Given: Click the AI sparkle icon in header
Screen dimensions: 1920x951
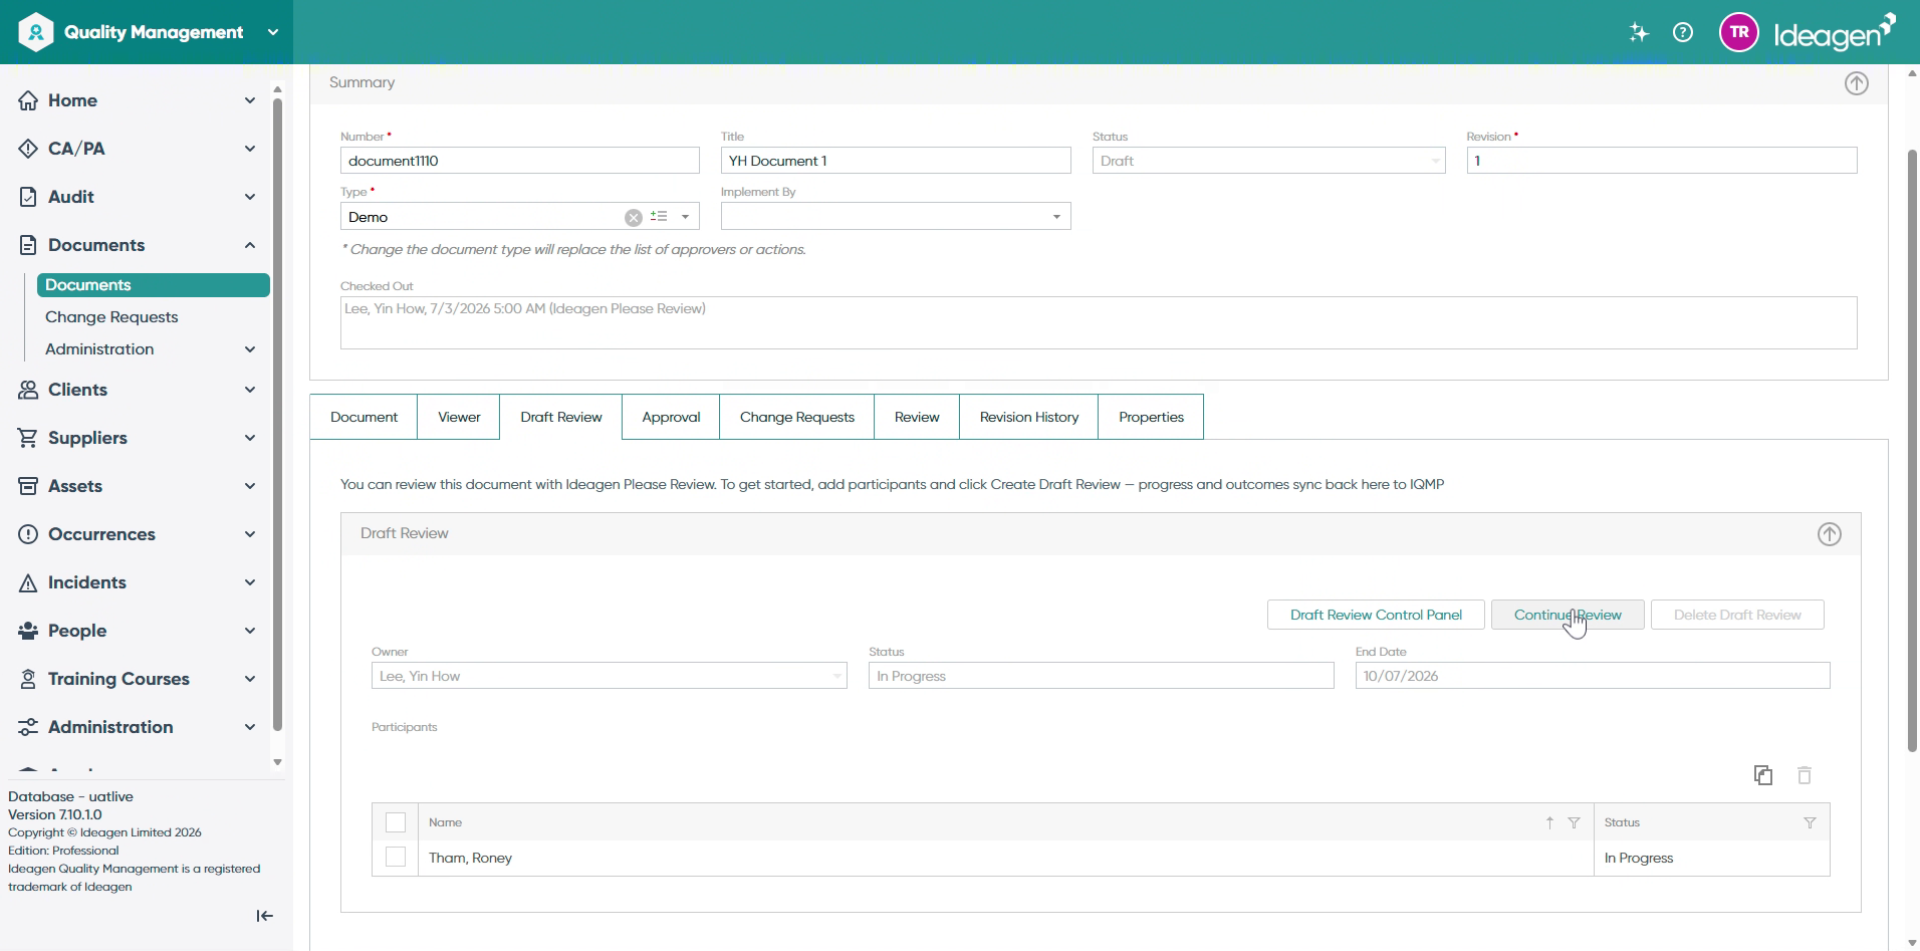Looking at the screenshot, I should coord(1638,32).
